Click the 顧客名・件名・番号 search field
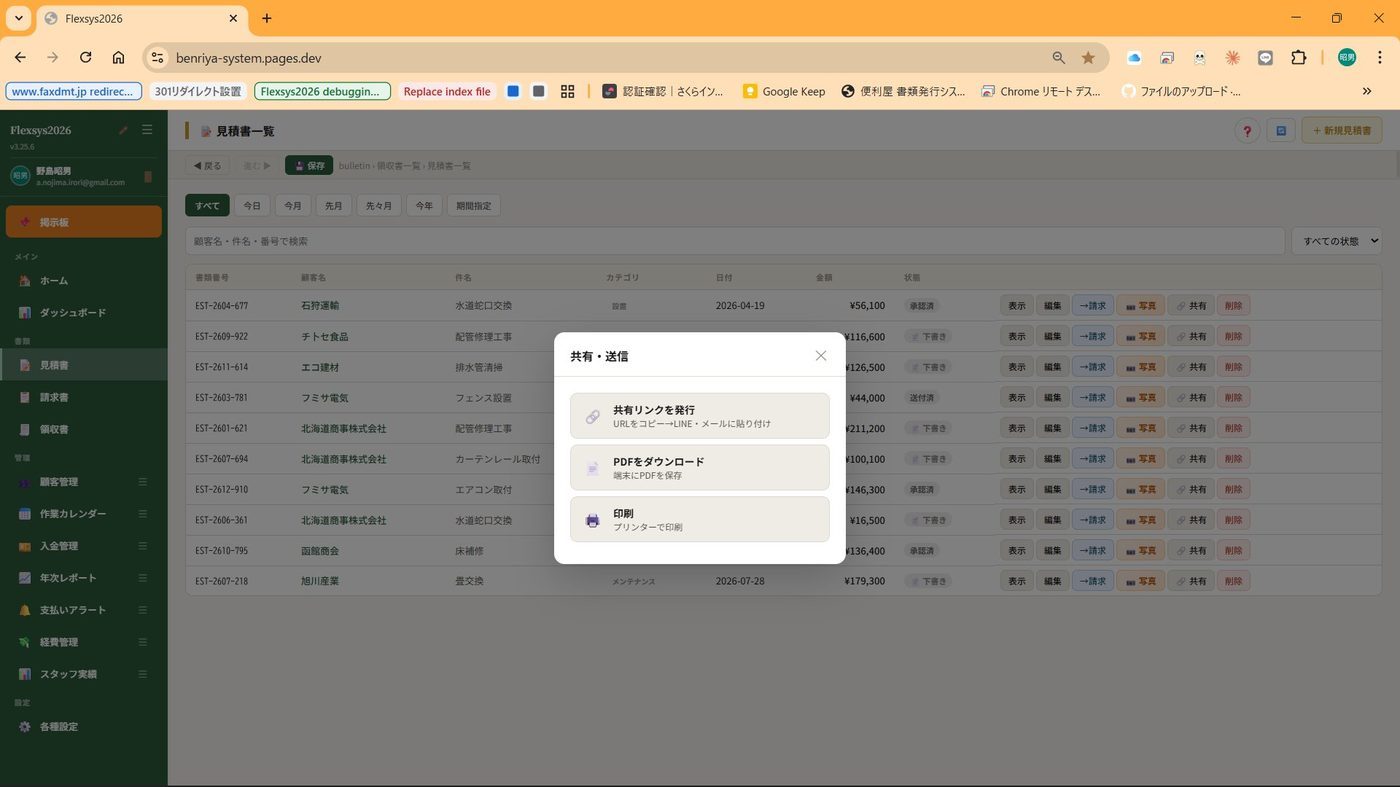Viewport: 1400px width, 787px height. click(x=735, y=241)
